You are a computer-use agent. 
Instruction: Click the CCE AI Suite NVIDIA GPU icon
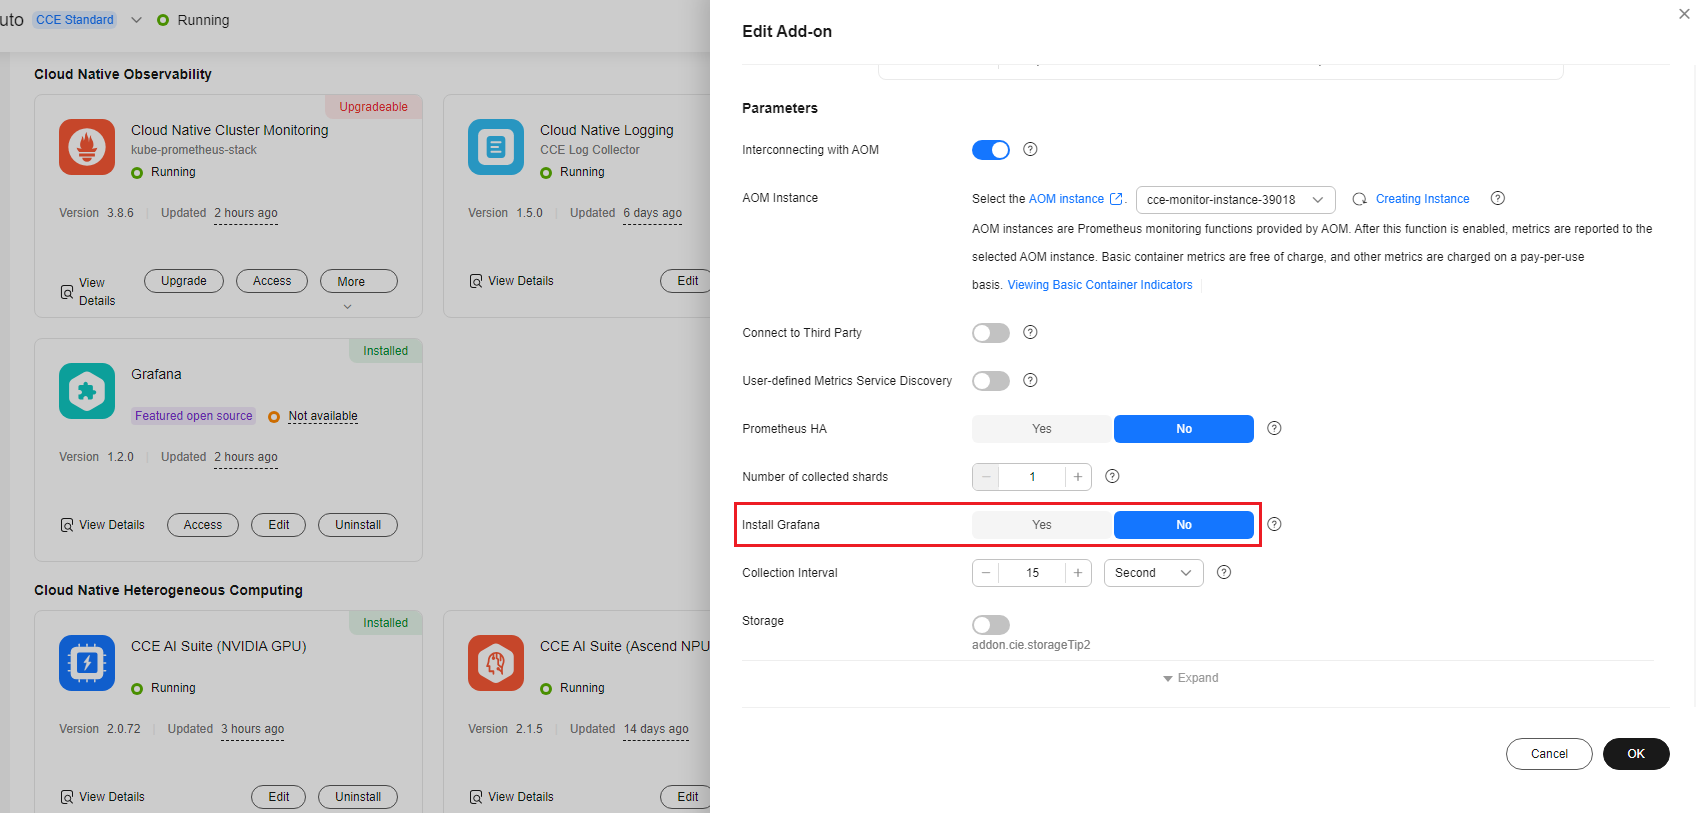[x=87, y=663]
